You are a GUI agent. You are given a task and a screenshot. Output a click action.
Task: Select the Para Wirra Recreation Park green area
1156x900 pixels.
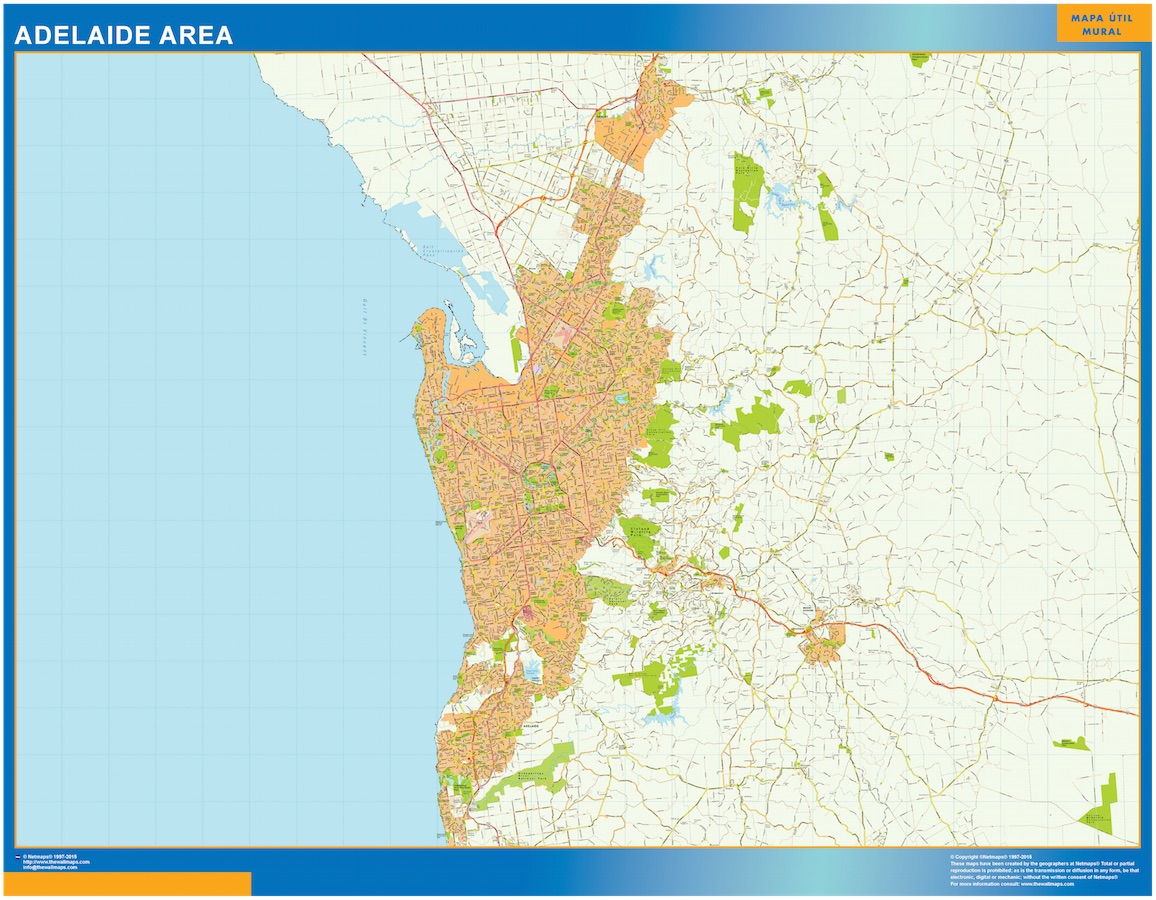[746, 189]
